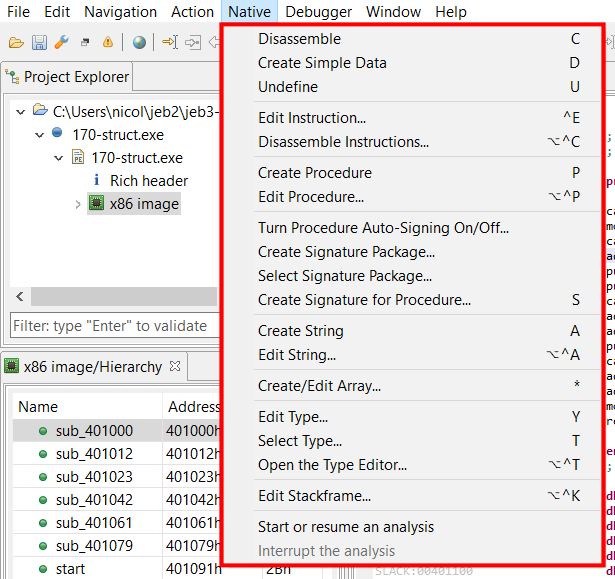Select sub_401079 row

tap(117, 546)
